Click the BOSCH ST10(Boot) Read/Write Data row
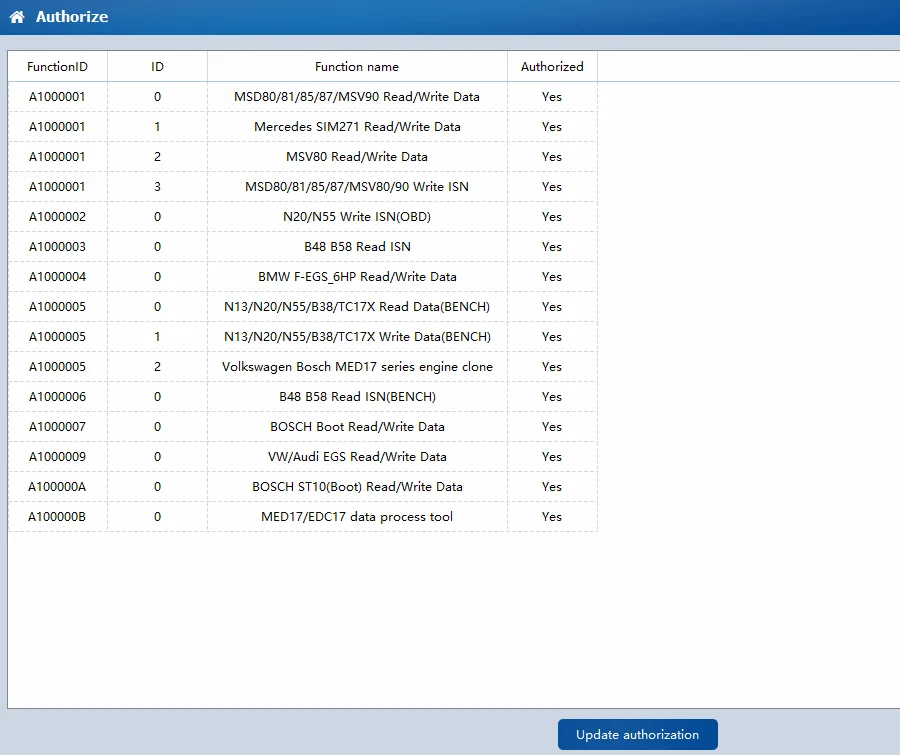The image size is (900, 755). tap(356, 487)
